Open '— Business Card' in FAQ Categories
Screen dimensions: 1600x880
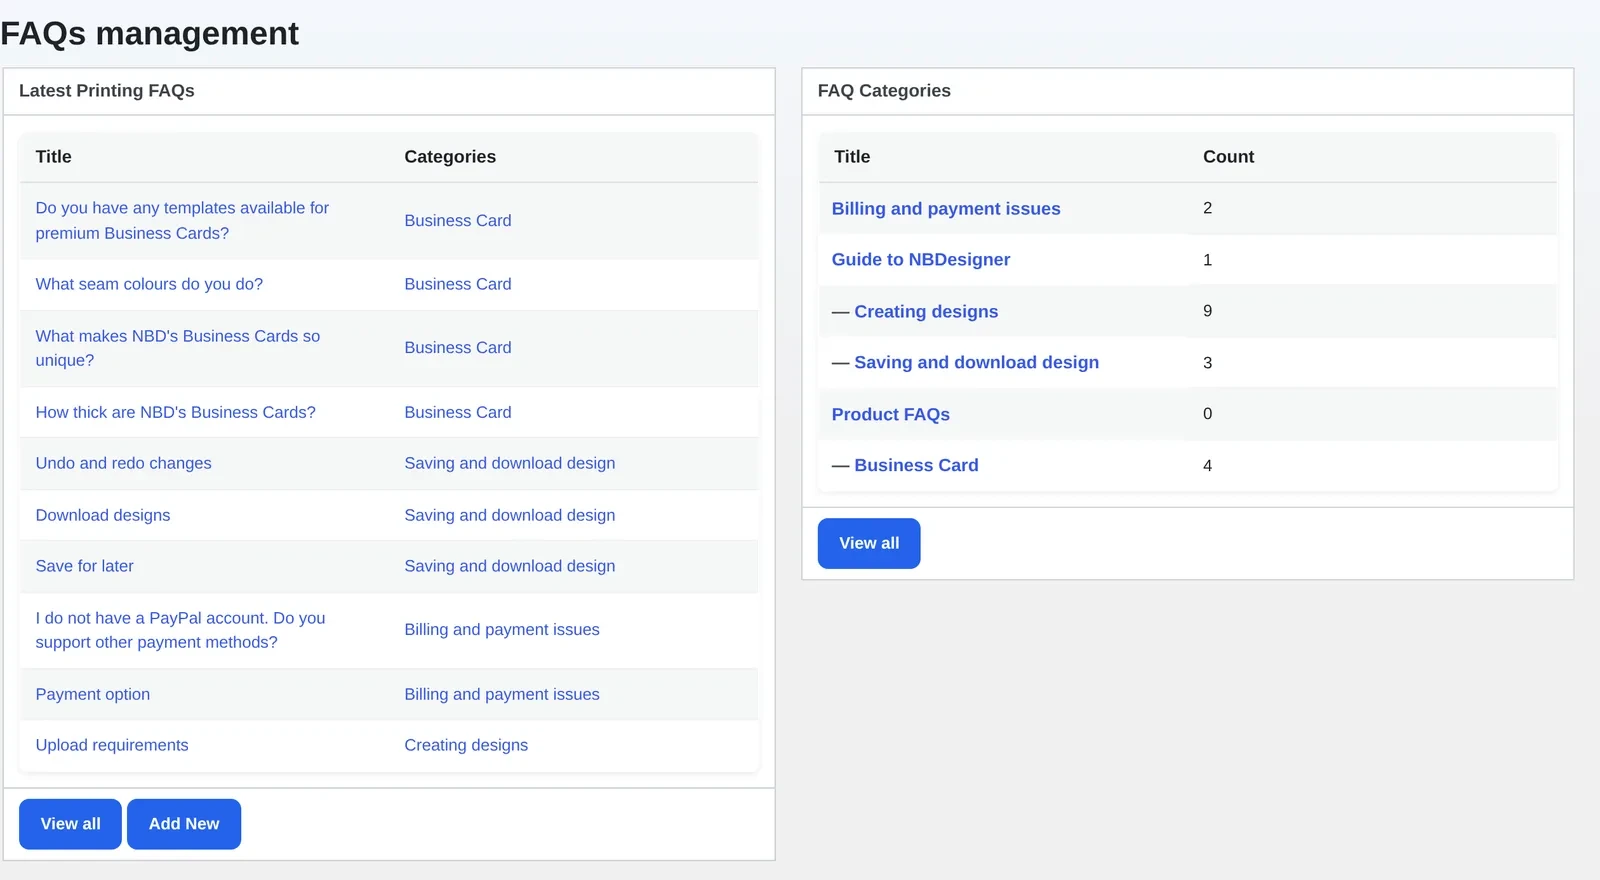[916, 466]
